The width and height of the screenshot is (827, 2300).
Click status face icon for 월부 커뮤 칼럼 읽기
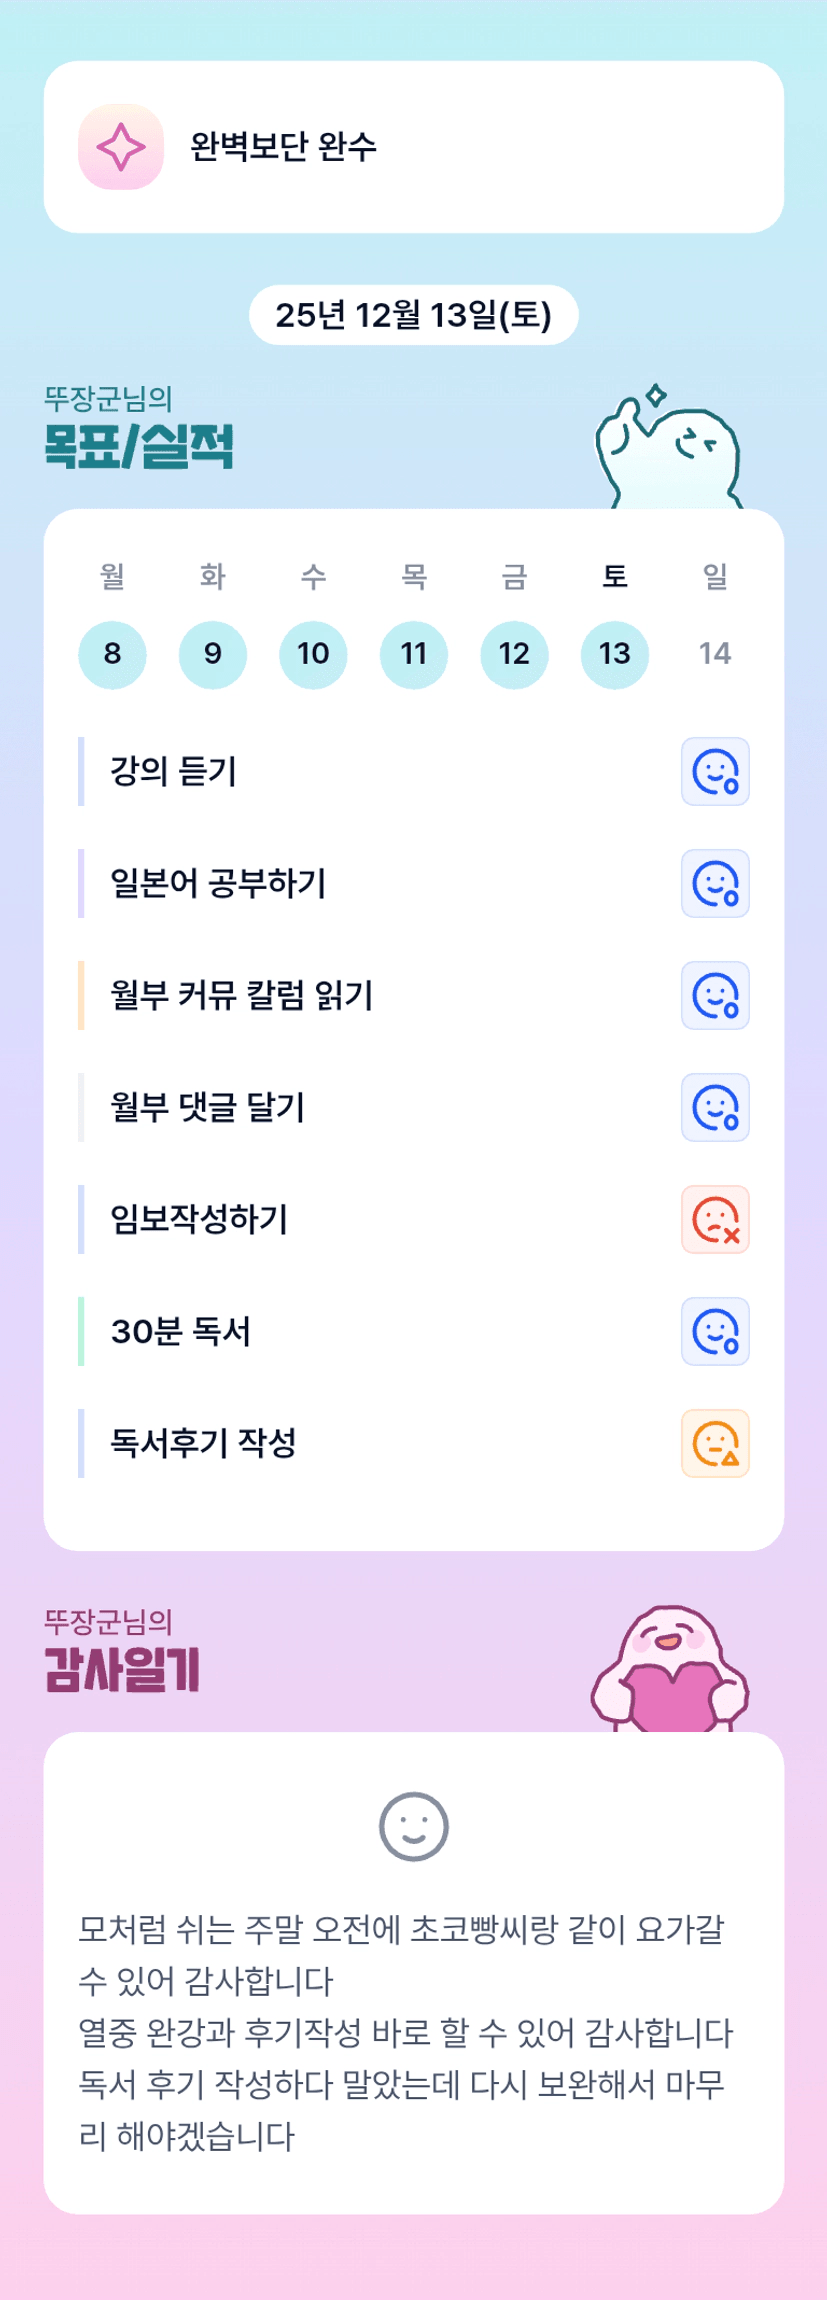pos(715,996)
